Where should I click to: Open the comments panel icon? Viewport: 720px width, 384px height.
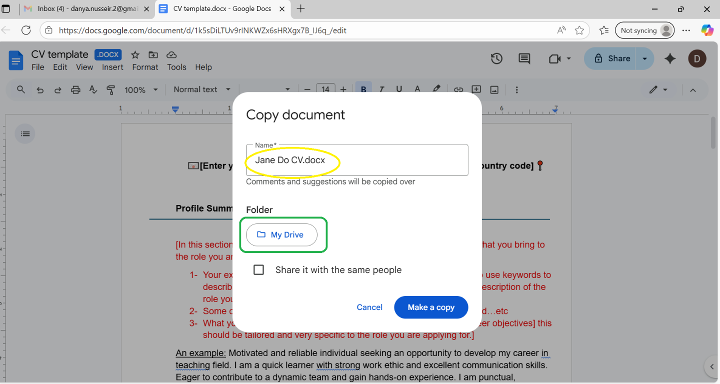[x=524, y=59]
